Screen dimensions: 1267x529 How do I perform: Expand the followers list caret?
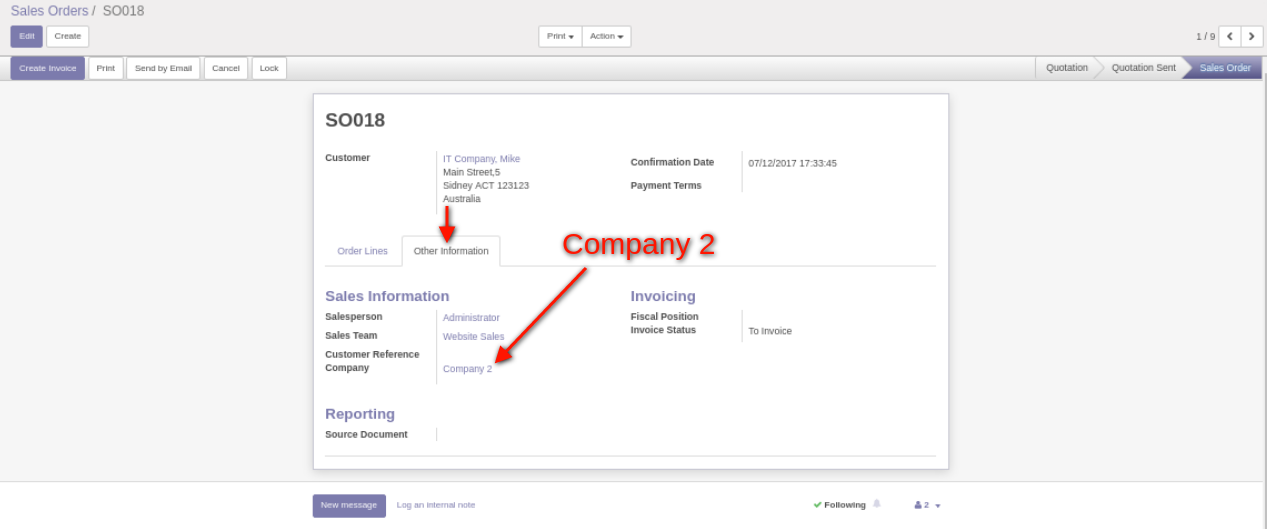click(x=938, y=506)
